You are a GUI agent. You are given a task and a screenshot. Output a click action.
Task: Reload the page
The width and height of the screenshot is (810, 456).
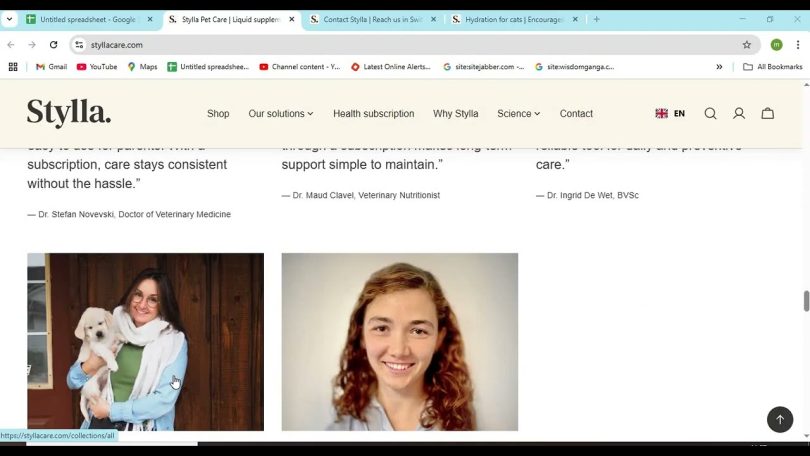[53, 45]
